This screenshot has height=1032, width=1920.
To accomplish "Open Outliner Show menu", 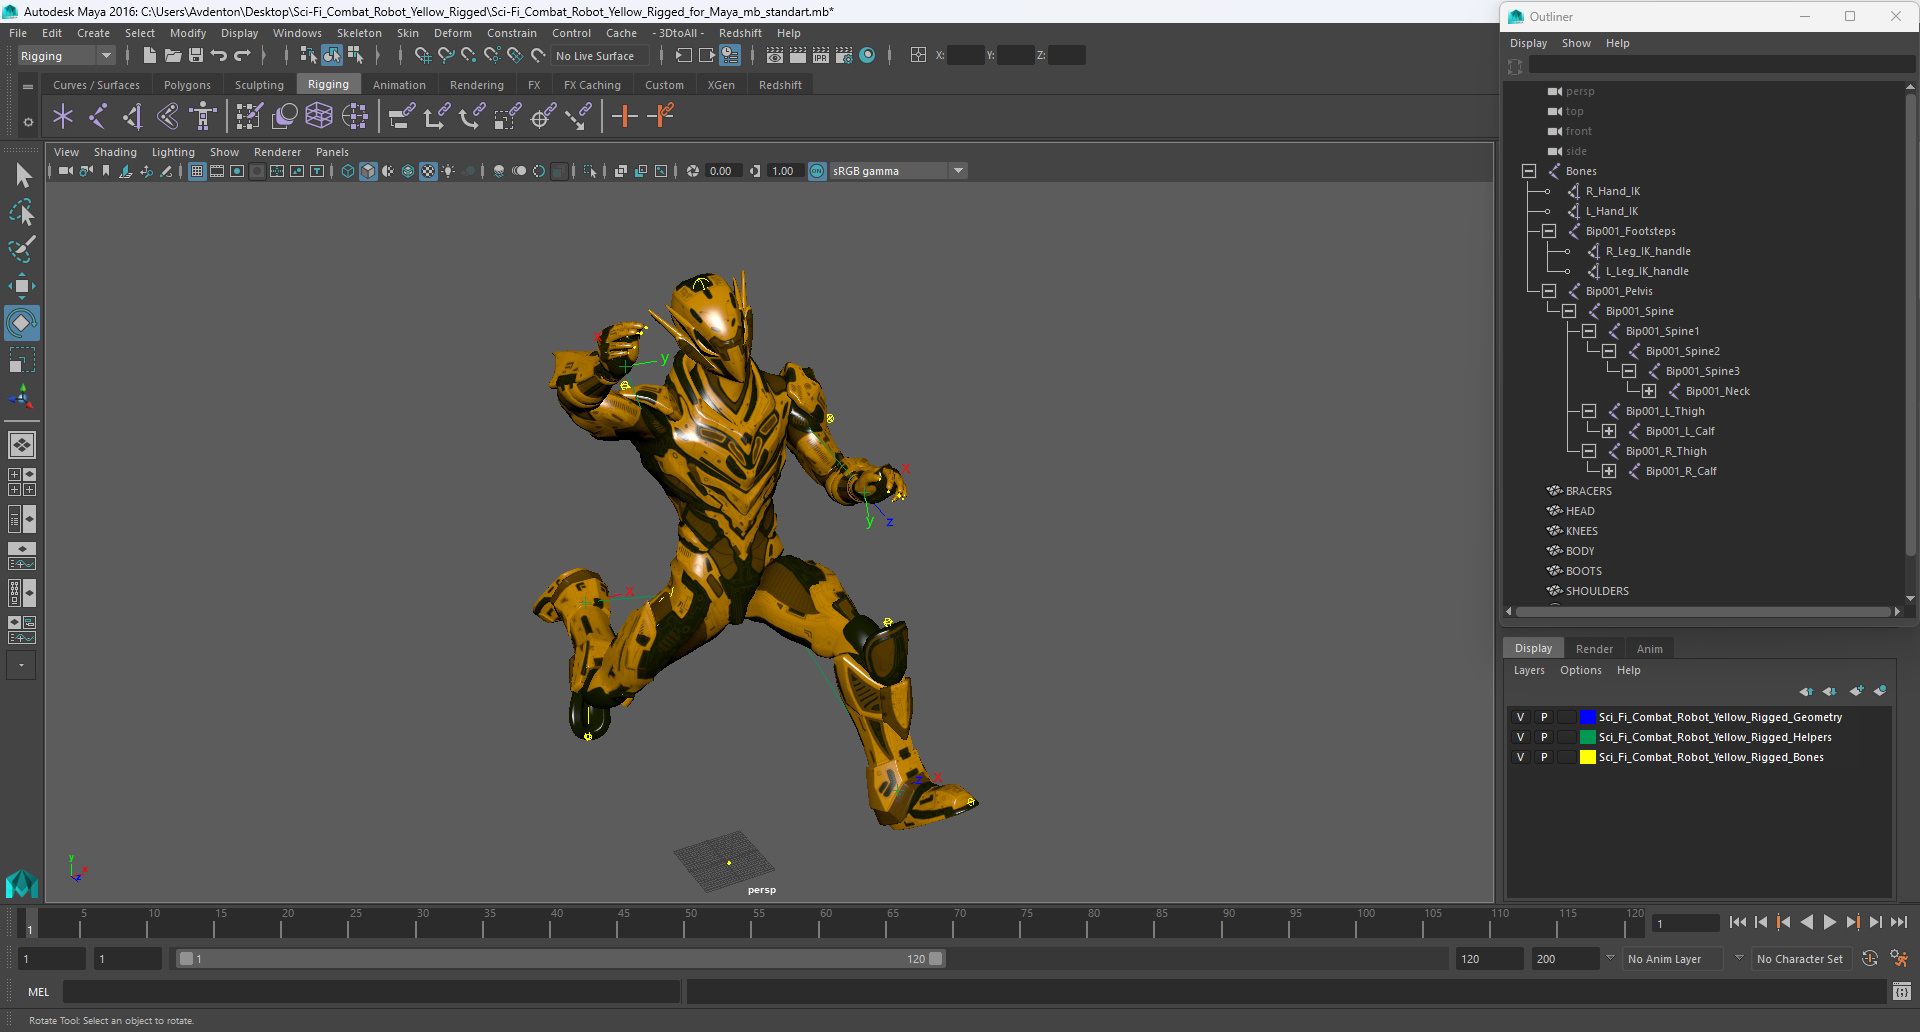I will tap(1576, 43).
